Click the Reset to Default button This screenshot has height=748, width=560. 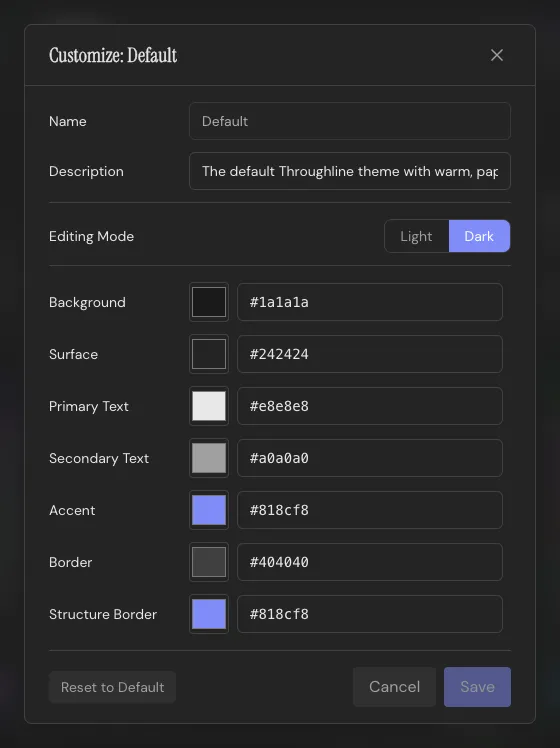[x=113, y=687]
